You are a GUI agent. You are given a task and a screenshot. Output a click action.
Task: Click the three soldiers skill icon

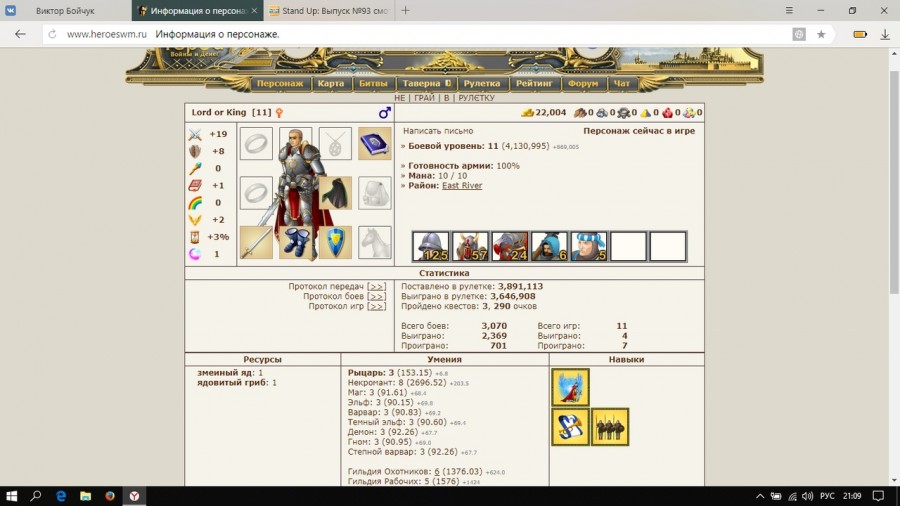pos(610,427)
